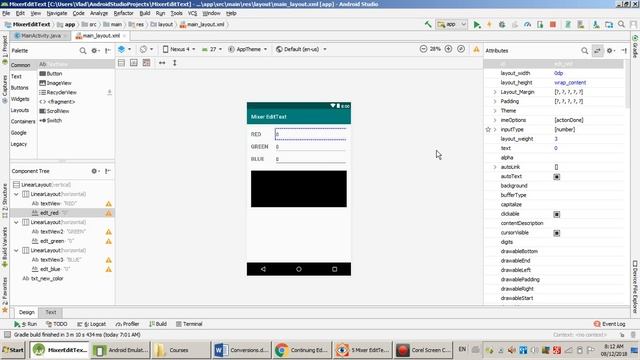Click Search Everywhere magnifier in main toolbar
640x360 pixels.
point(621,24)
